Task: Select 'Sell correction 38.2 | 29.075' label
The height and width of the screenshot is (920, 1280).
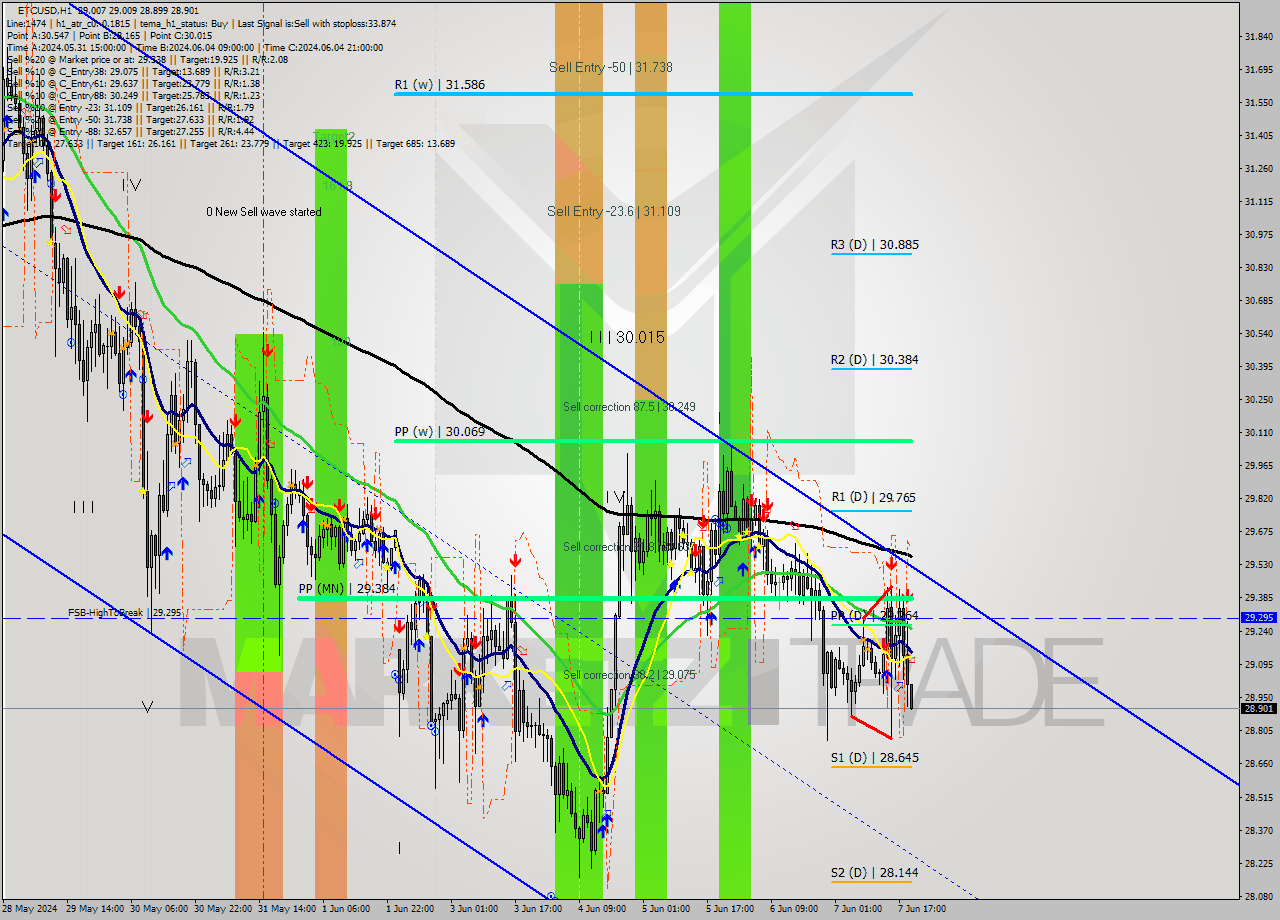Action: click(629, 675)
